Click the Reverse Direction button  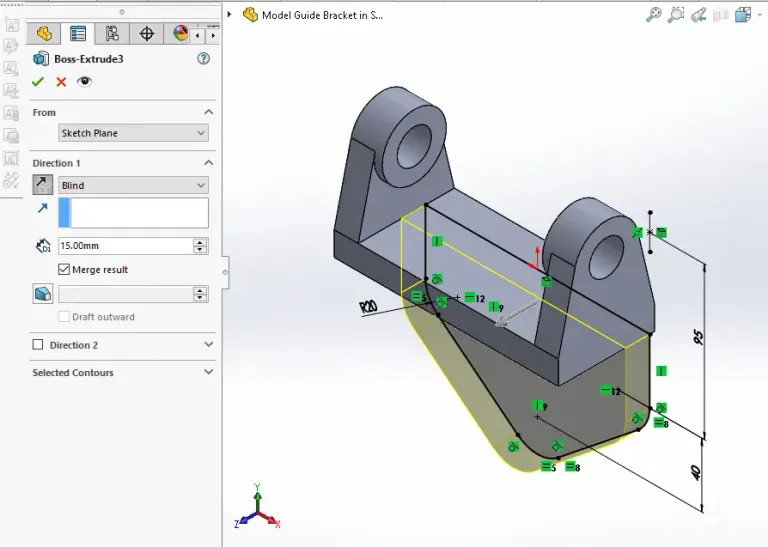click(x=43, y=185)
